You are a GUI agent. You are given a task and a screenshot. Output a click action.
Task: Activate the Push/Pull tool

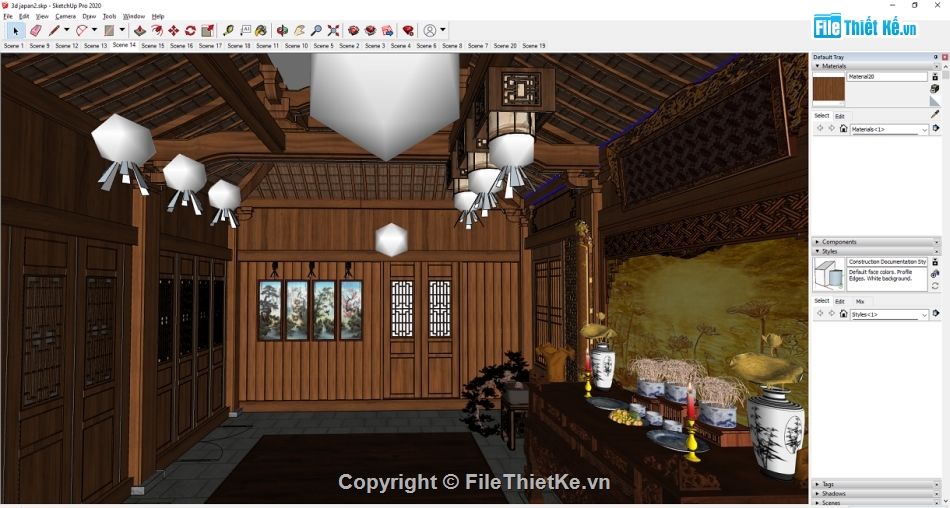pos(140,30)
